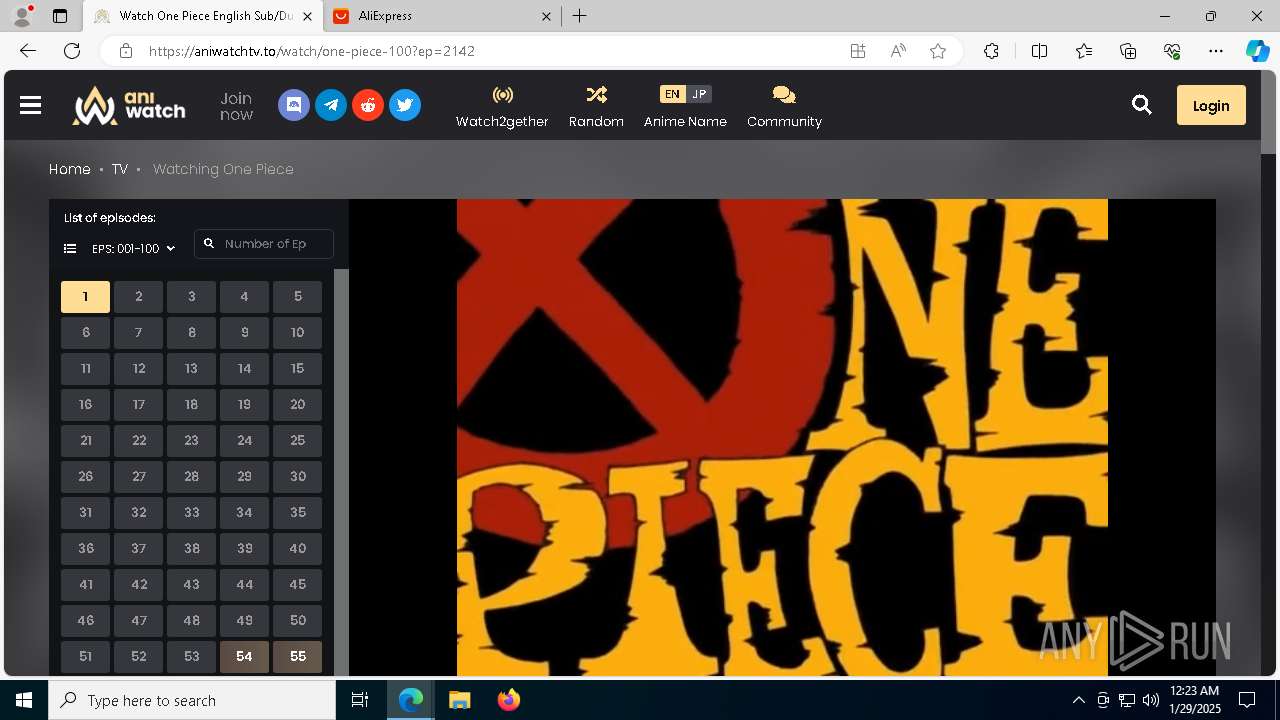The height and width of the screenshot is (720, 1280).
Task: Open the Twitter social icon
Action: pyautogui.click(x=405, y=105)
